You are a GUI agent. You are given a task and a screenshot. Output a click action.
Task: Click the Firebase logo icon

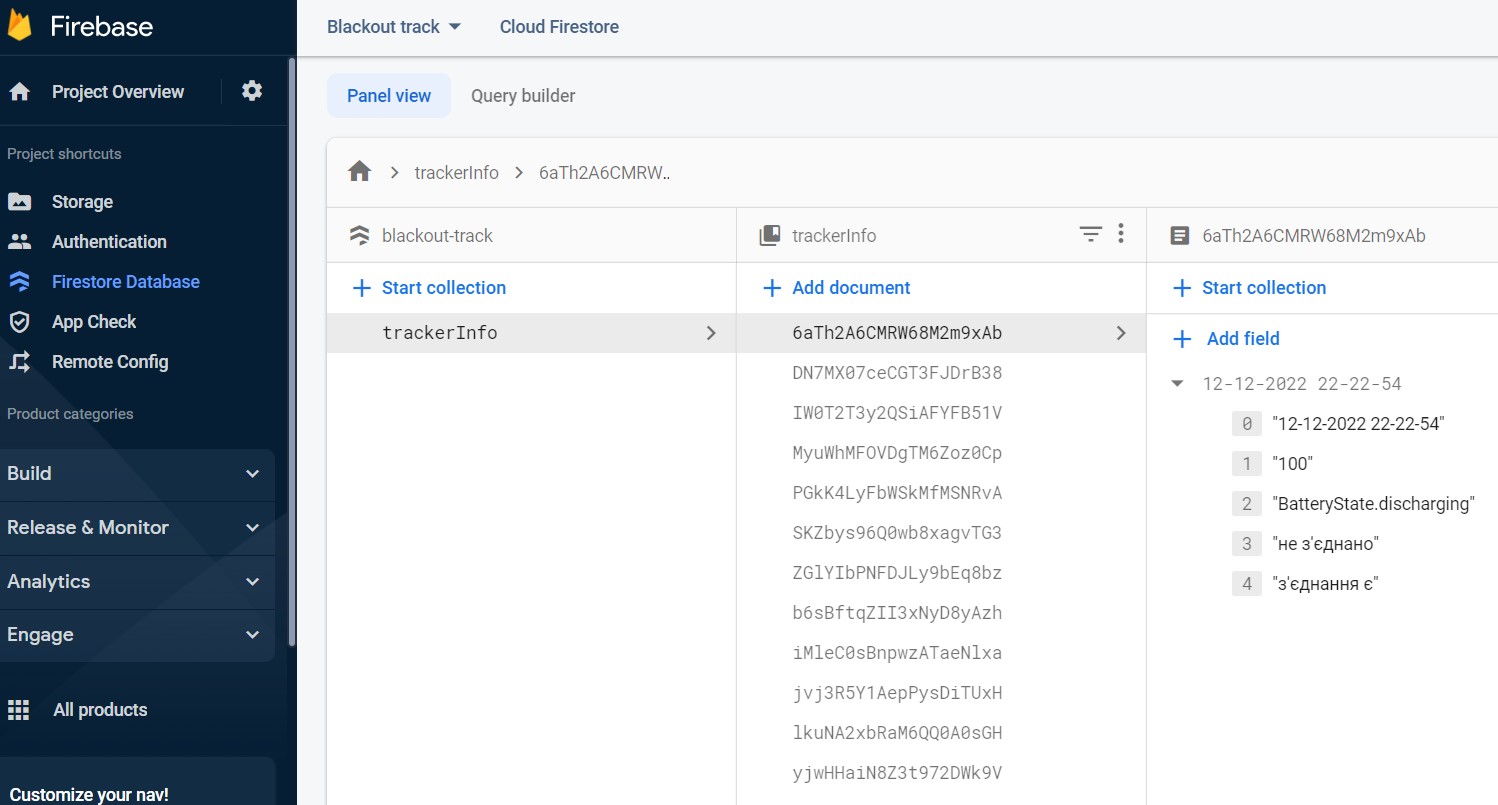tap(21, 26)
